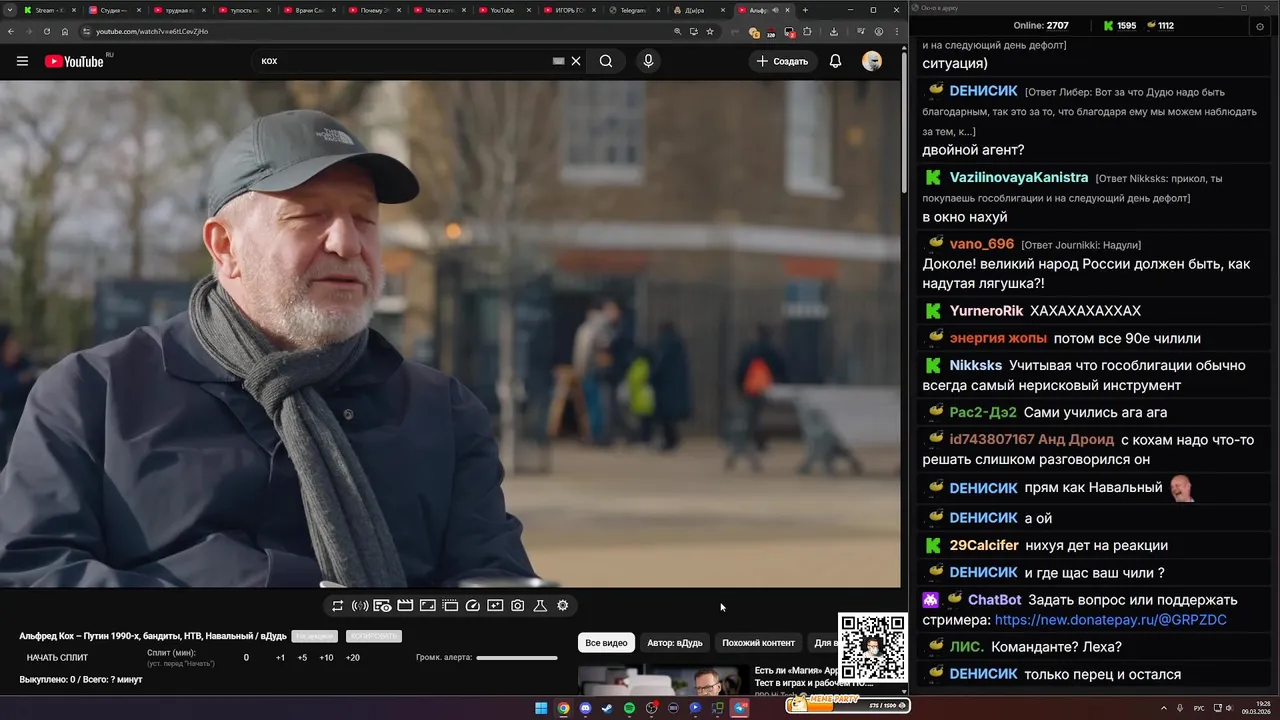Take a screenshot with the camera icon
Screen dimensions: 1280x720
point(518,606)
